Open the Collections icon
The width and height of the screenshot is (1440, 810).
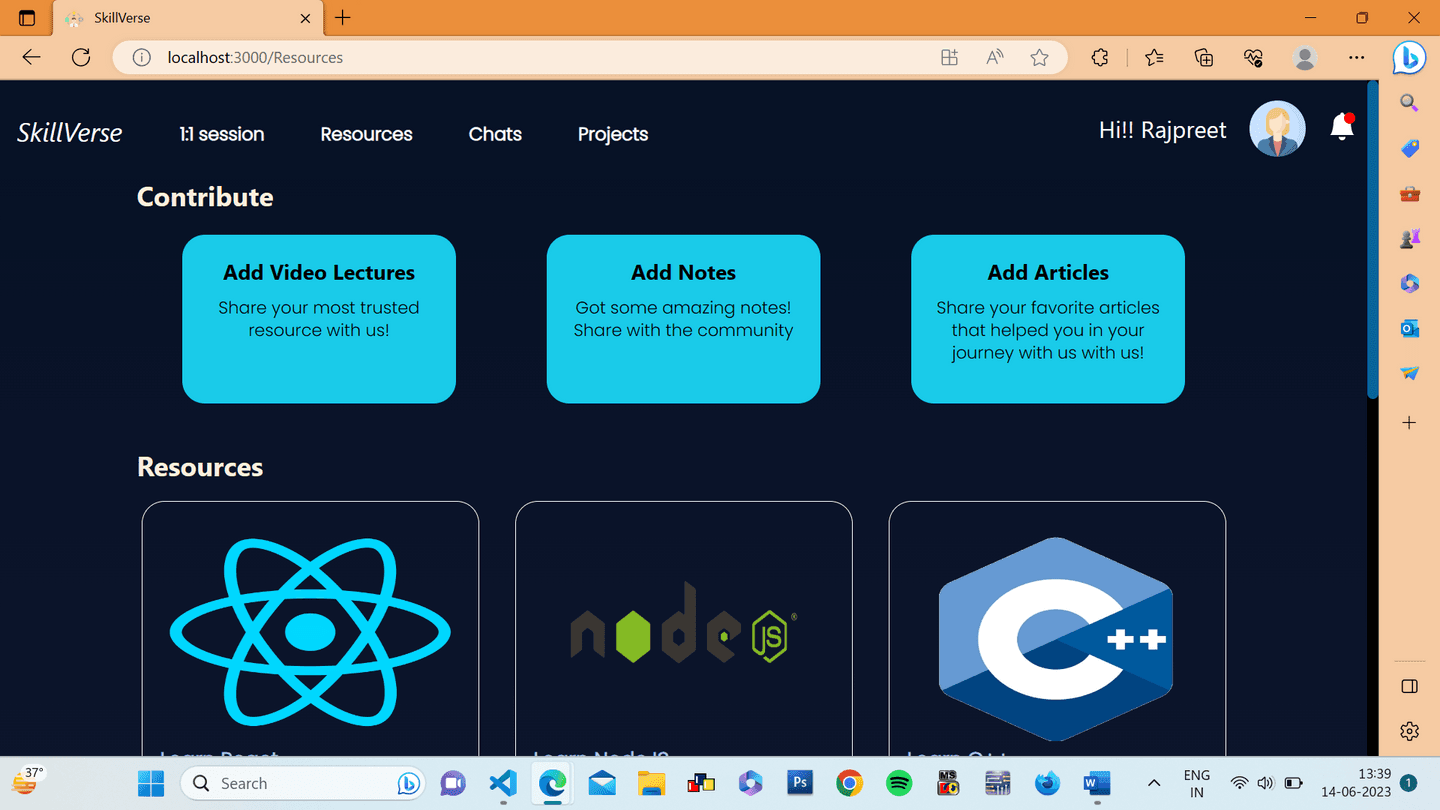(1204, 57)
